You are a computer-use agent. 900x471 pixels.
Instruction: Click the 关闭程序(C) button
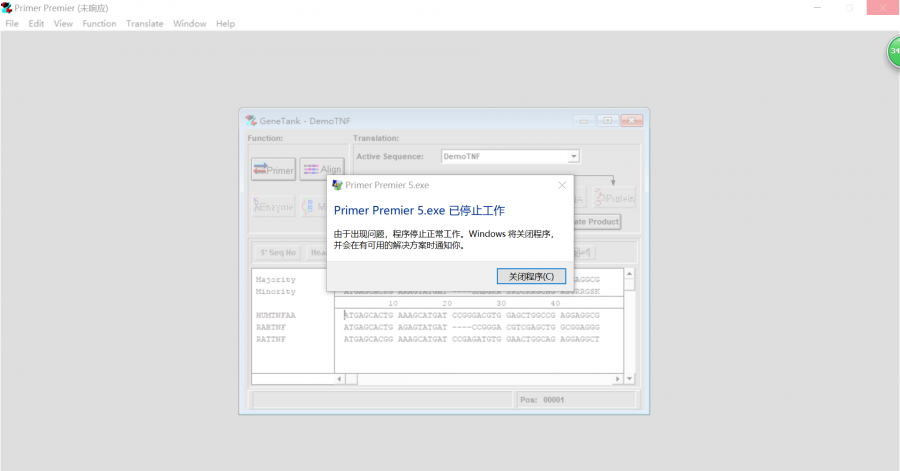pyautogui.click(x=531, y=277)
